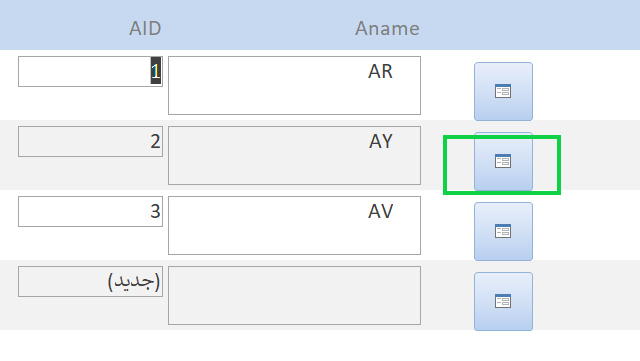Select the AID column header label
This screenshot has width=640, height=361.
[x=145, y=29]
